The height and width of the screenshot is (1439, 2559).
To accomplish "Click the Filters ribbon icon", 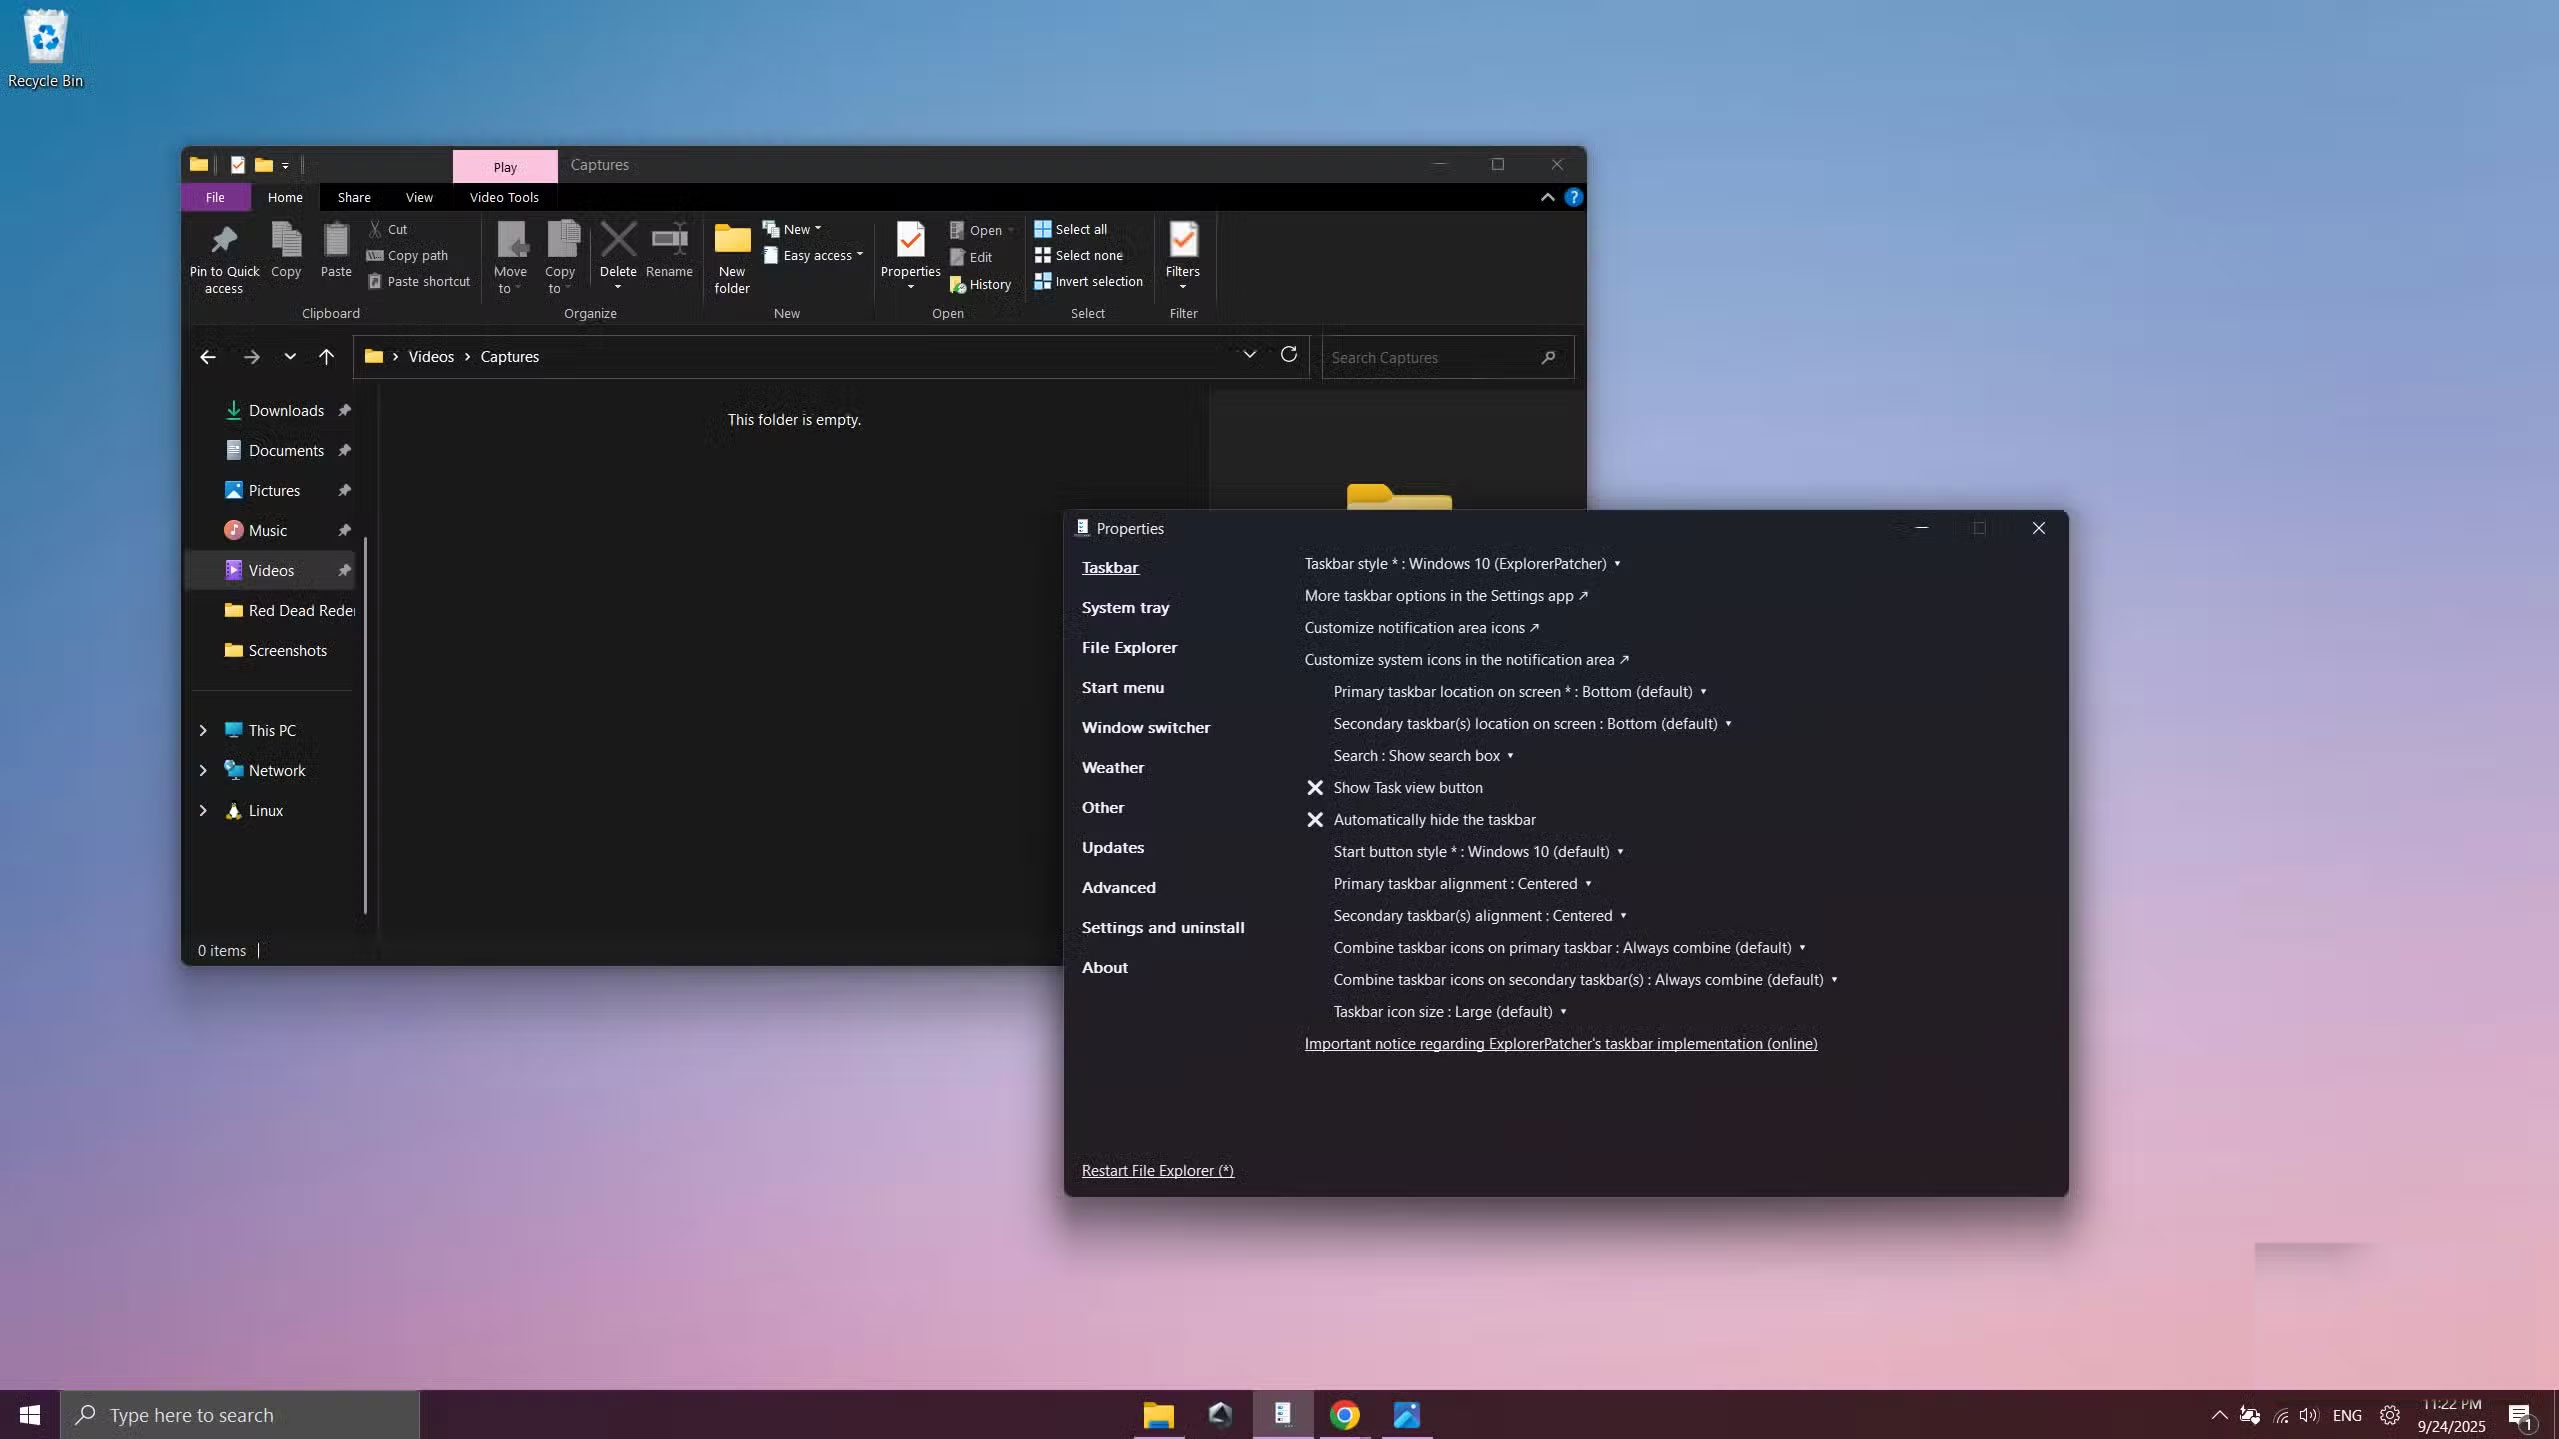I will click(x=1182, y=241).
